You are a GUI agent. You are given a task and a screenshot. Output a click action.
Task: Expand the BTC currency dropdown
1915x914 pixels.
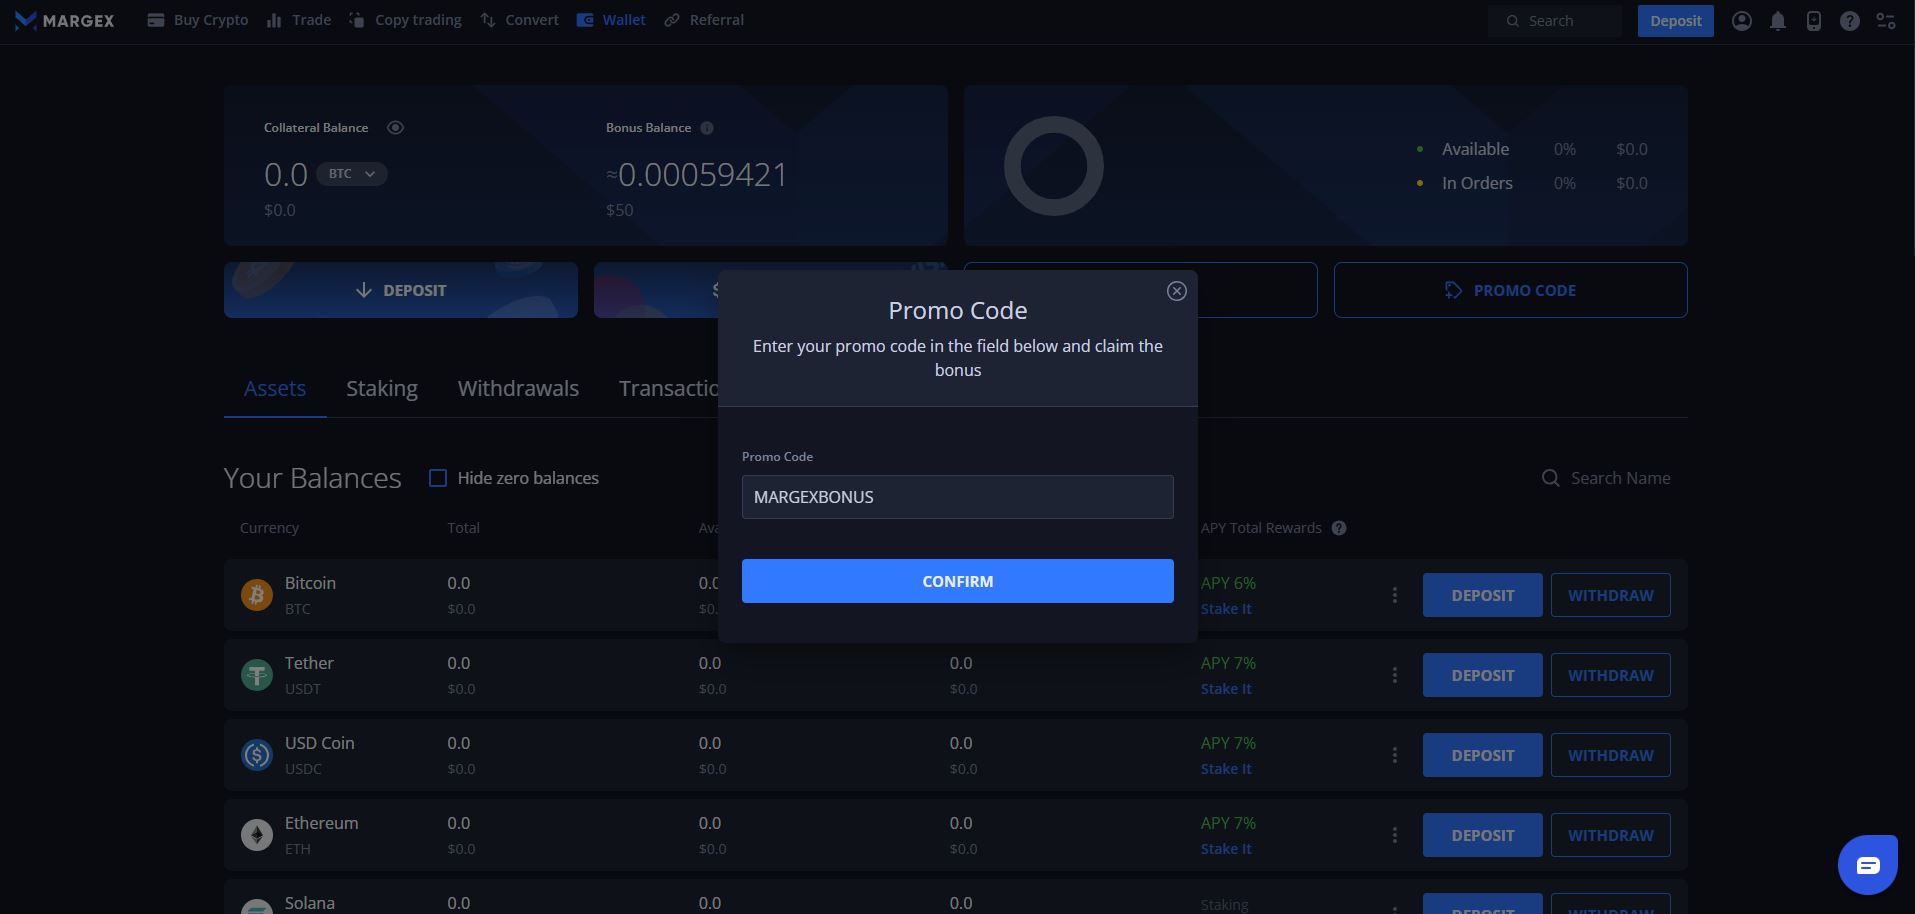(351, 174)
